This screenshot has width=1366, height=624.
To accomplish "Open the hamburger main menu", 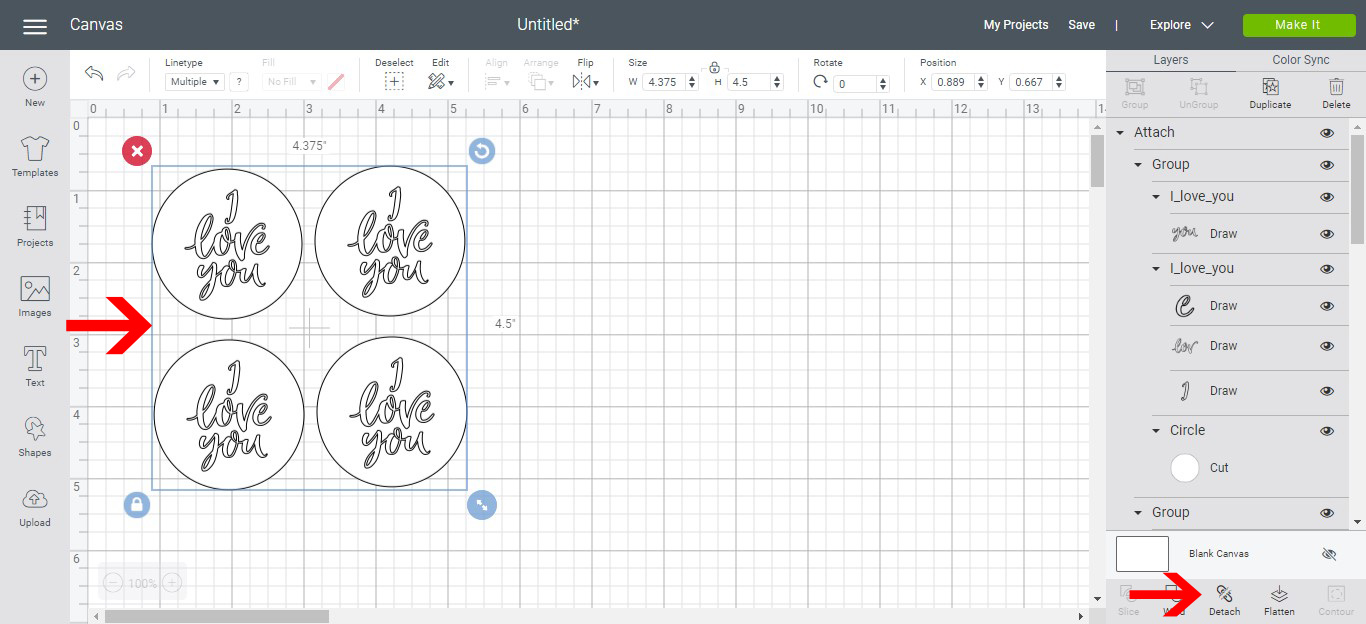I will coord(35,25).
